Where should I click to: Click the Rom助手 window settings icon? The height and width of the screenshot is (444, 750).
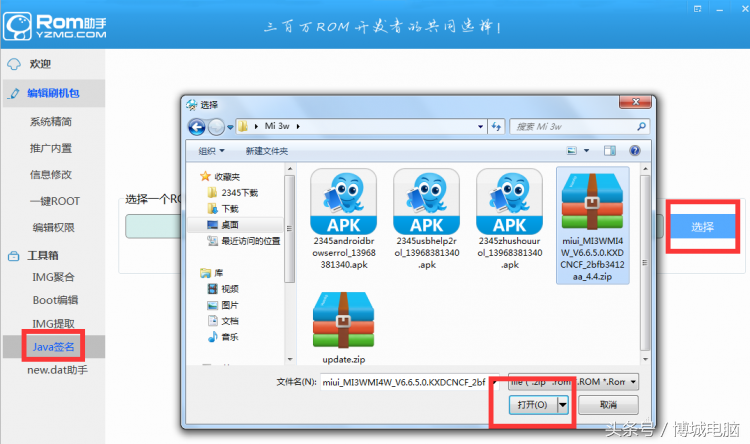click(x=697, y=9)
